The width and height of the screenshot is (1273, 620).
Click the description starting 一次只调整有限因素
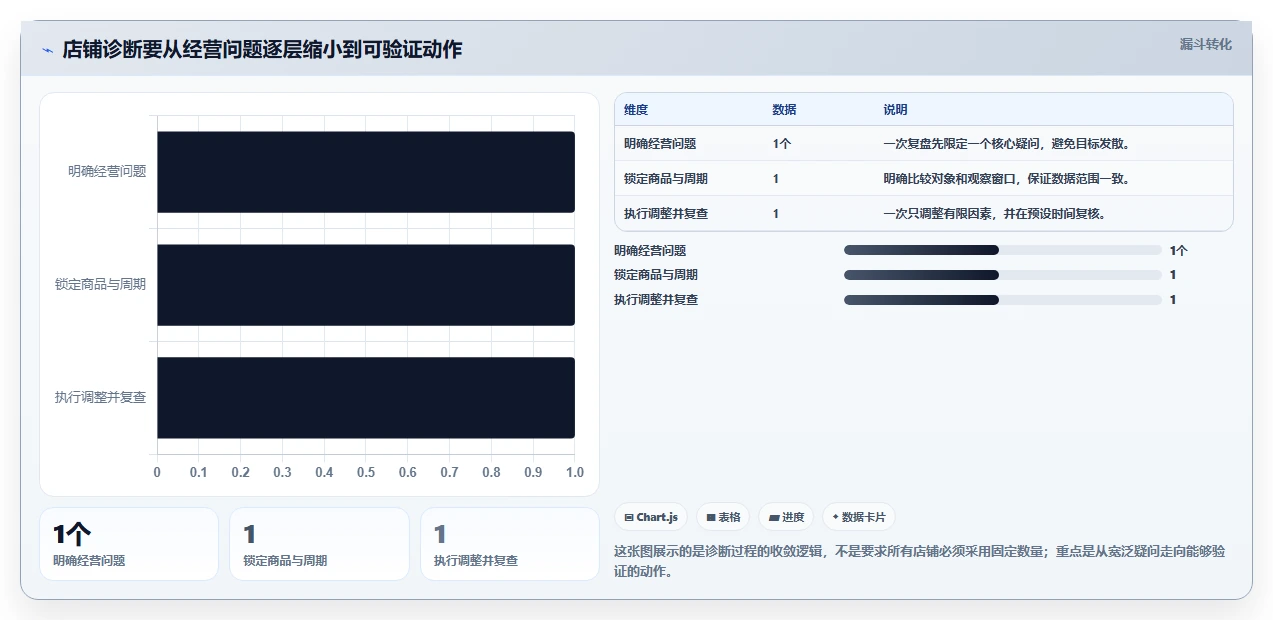(994, 214)
